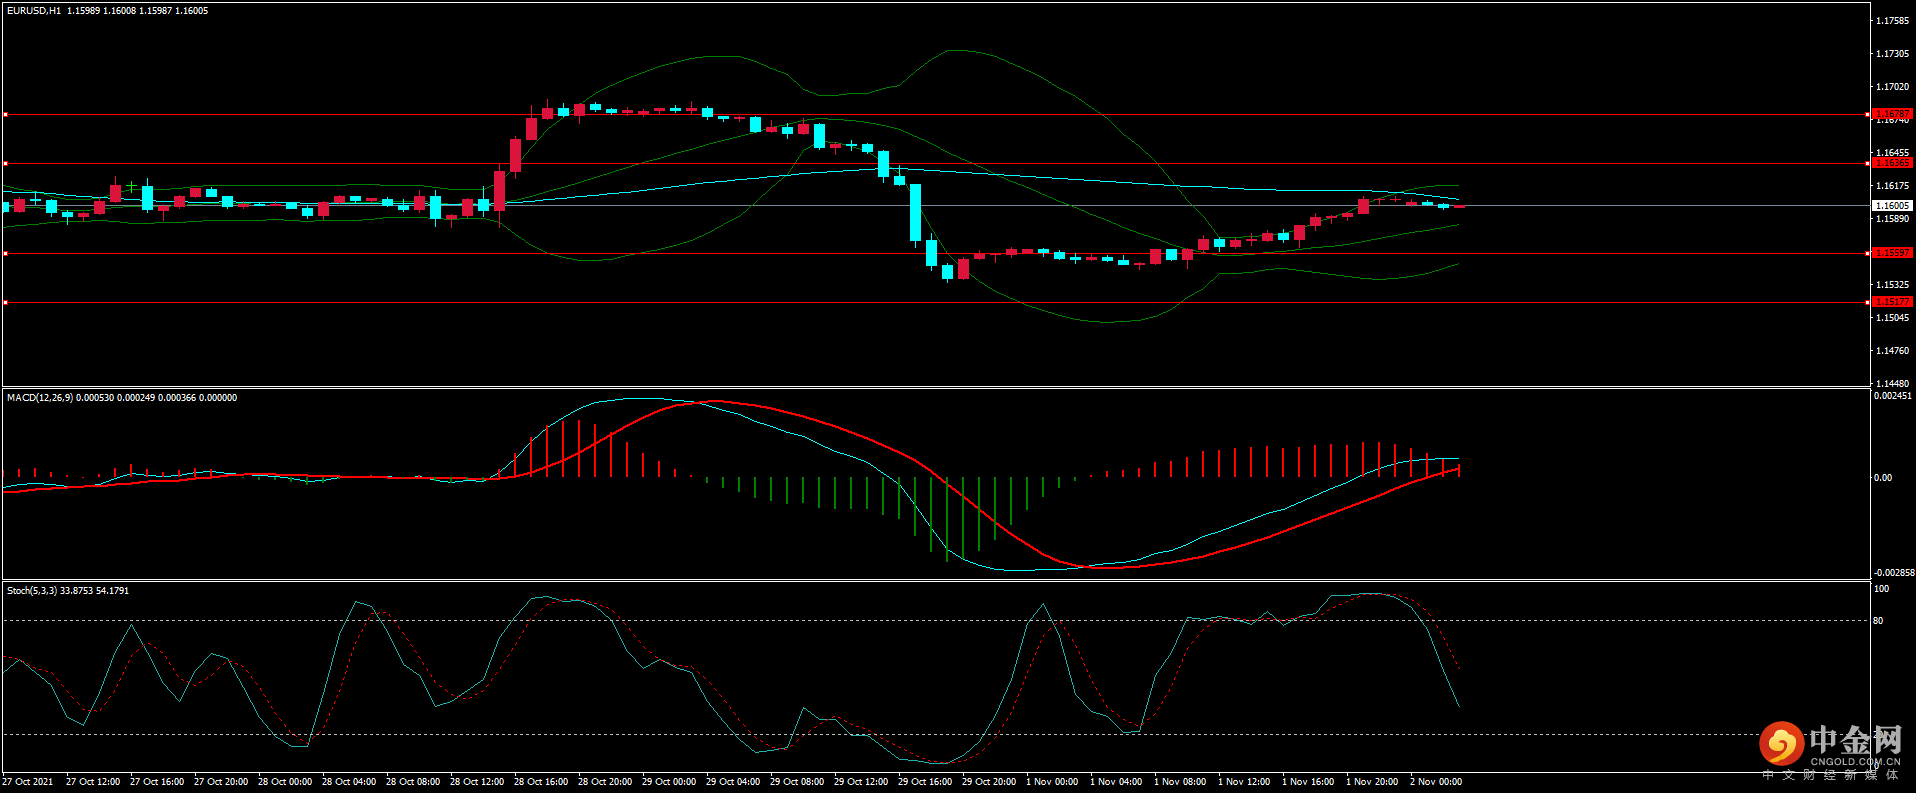Click the EURUSD,H1 chart title label
Viewport: 1916px width, 793px height.
pyautogui.click(x=34, y=11)
